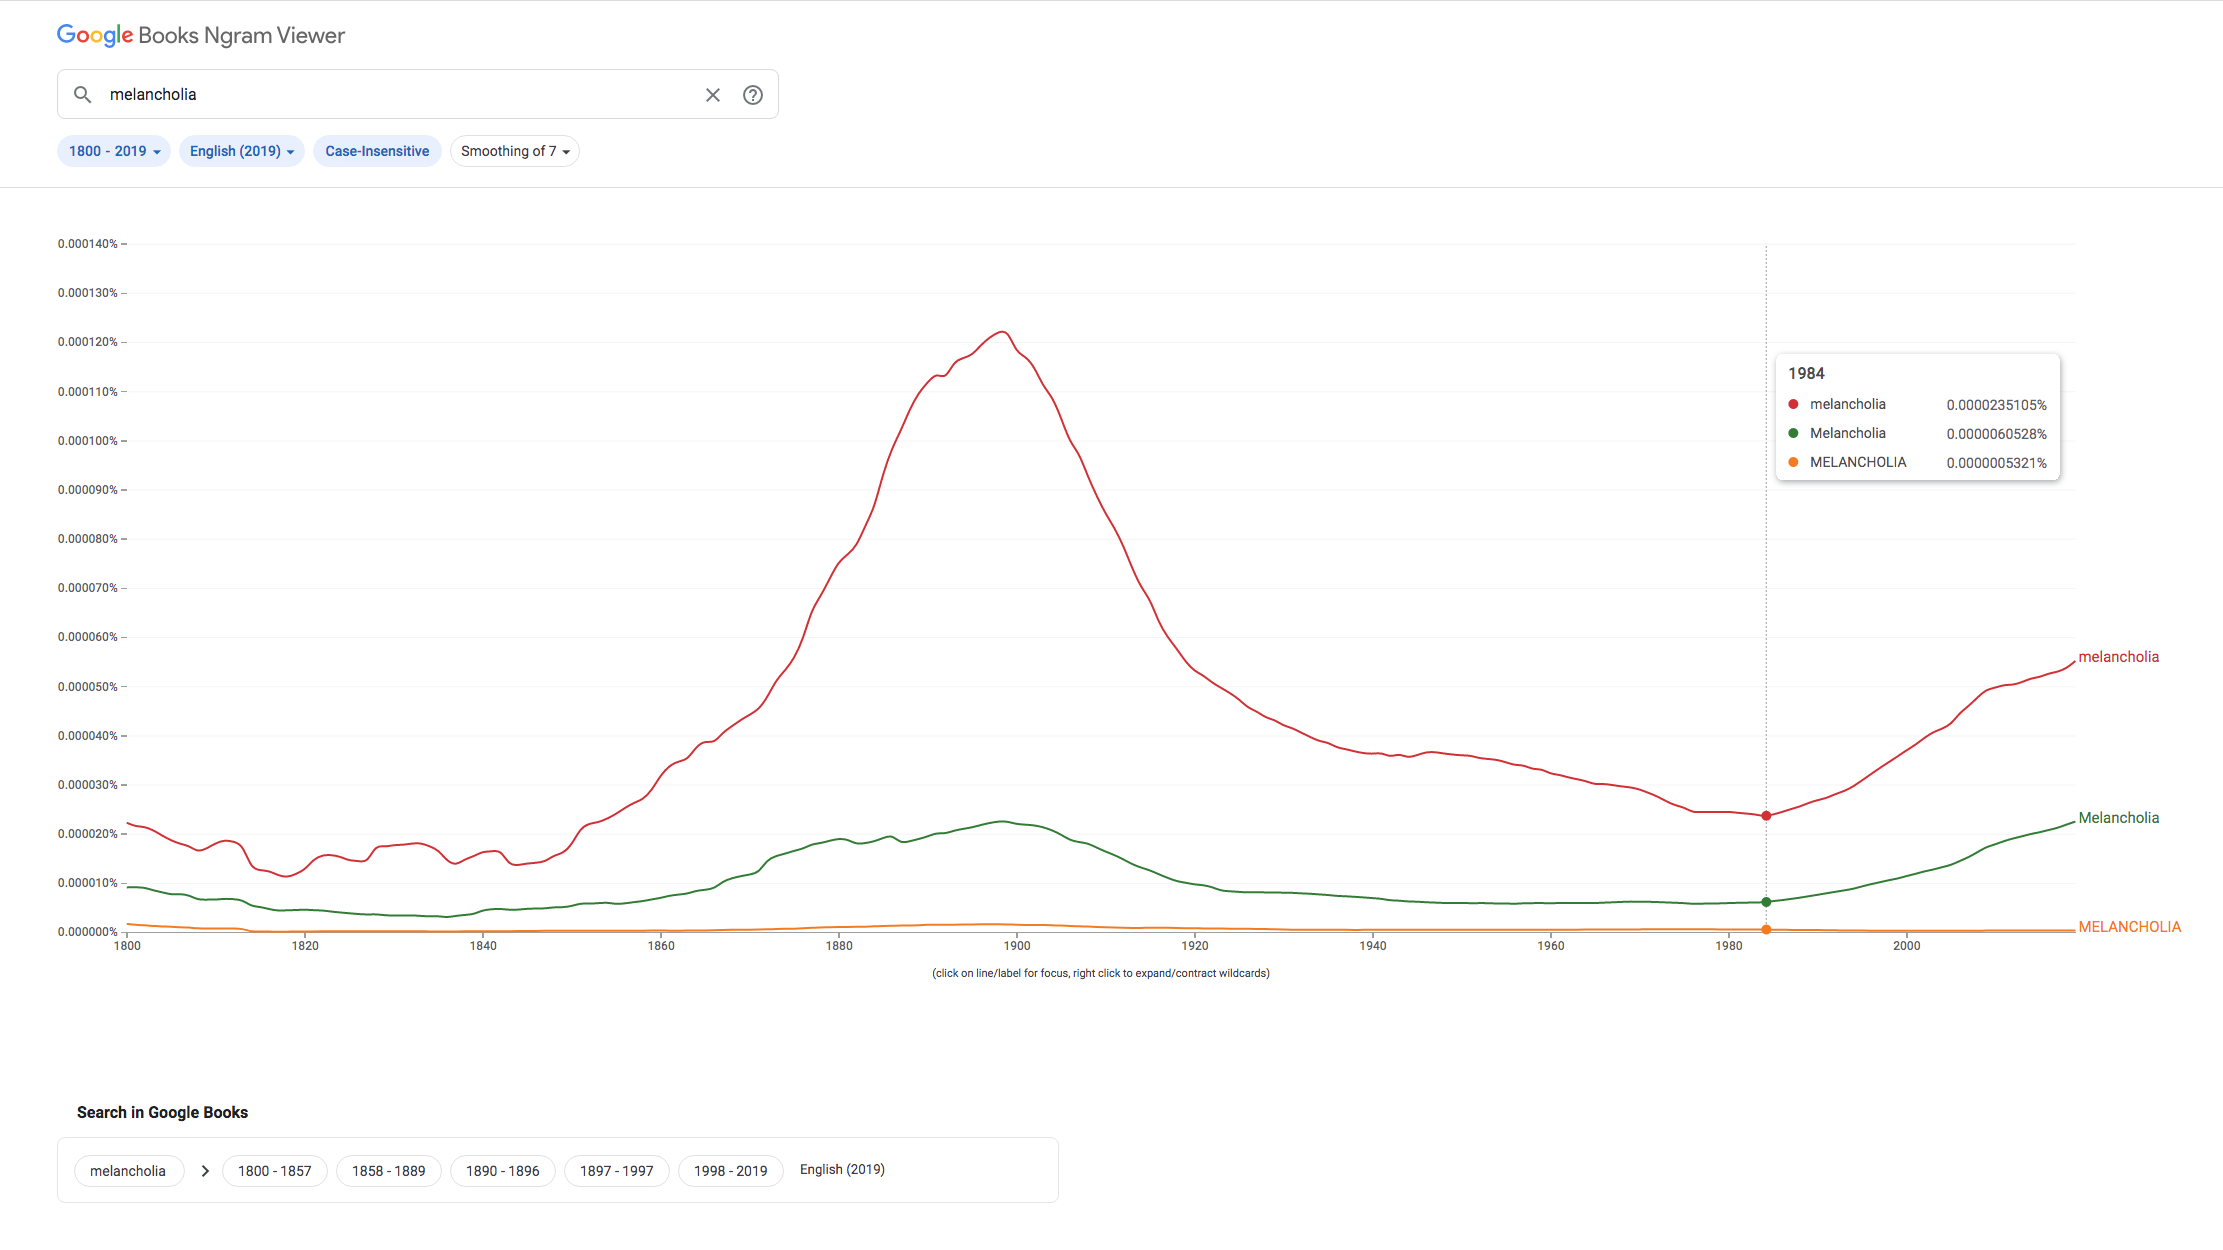Click the search magnifier icon

[x=83, y=94]
